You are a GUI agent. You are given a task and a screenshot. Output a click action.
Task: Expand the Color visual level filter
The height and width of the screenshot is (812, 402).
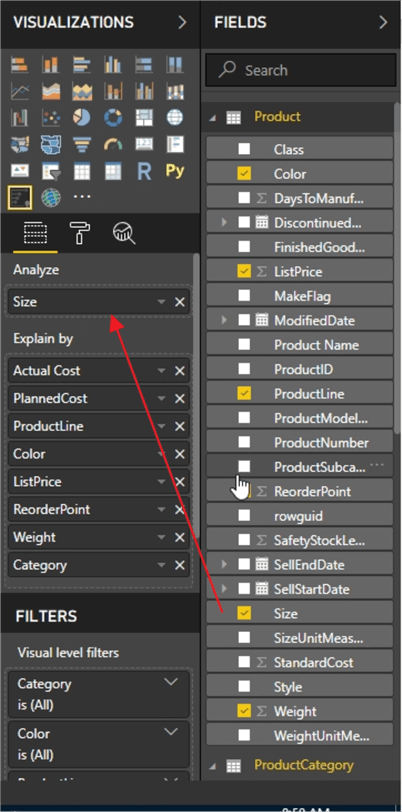click(171, 732)
